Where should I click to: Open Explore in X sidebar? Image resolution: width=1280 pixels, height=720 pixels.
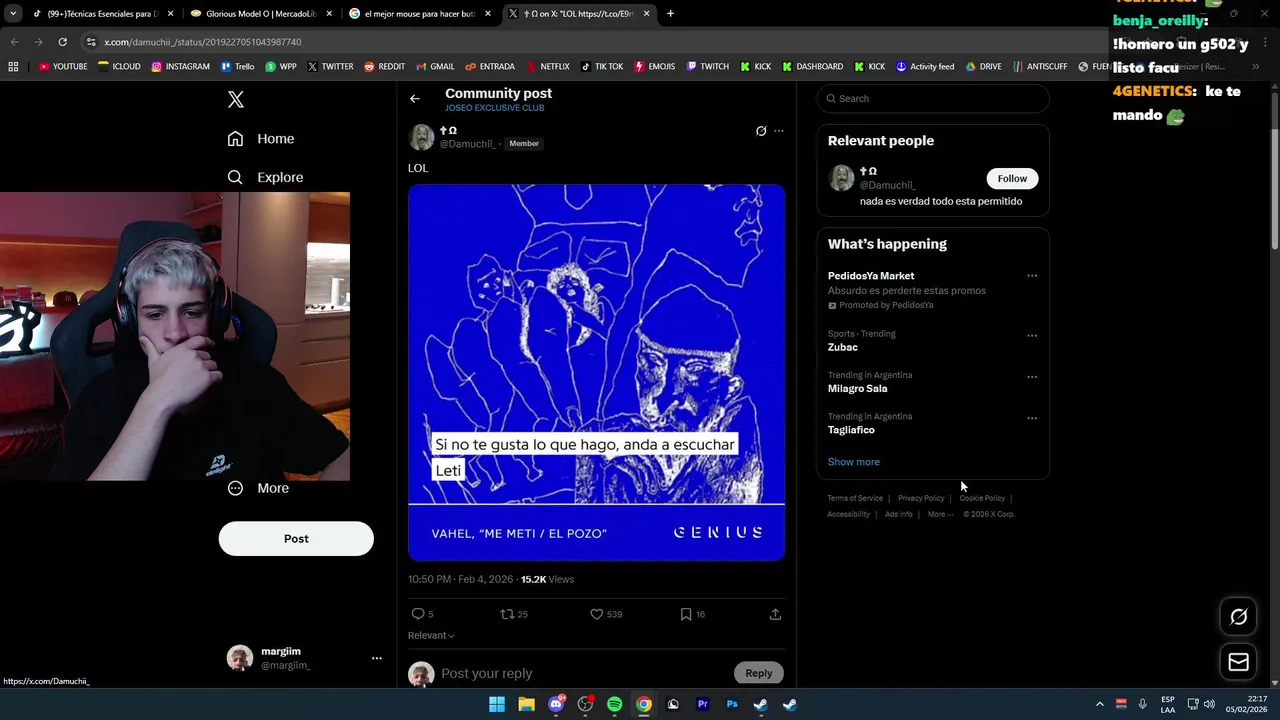265,177
